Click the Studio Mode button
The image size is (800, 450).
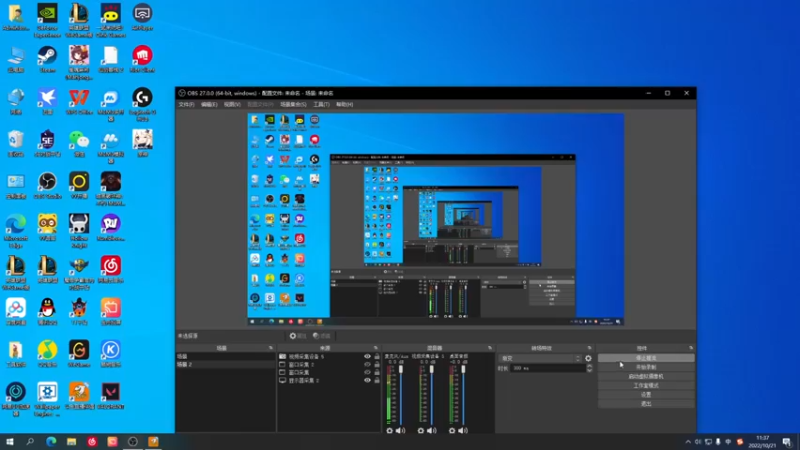(646, 386)
